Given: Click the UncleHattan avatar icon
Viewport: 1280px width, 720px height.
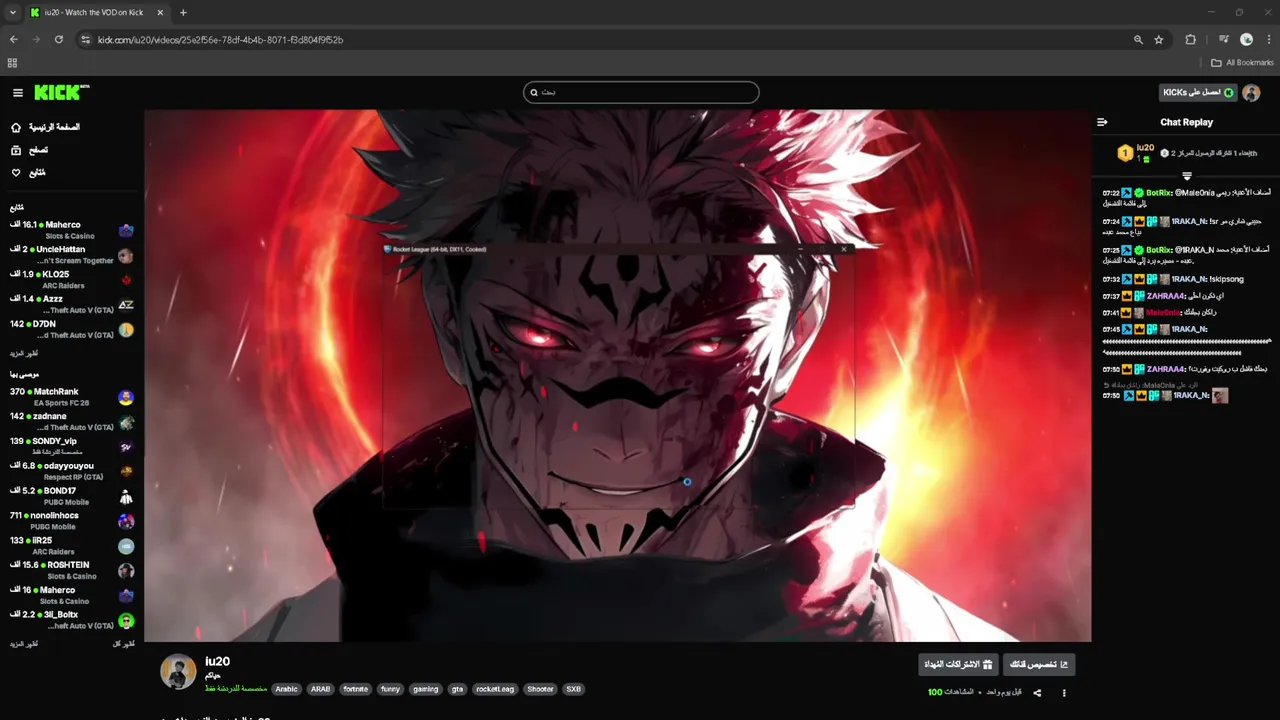Looking at the screenshot, I should [126, 255].
